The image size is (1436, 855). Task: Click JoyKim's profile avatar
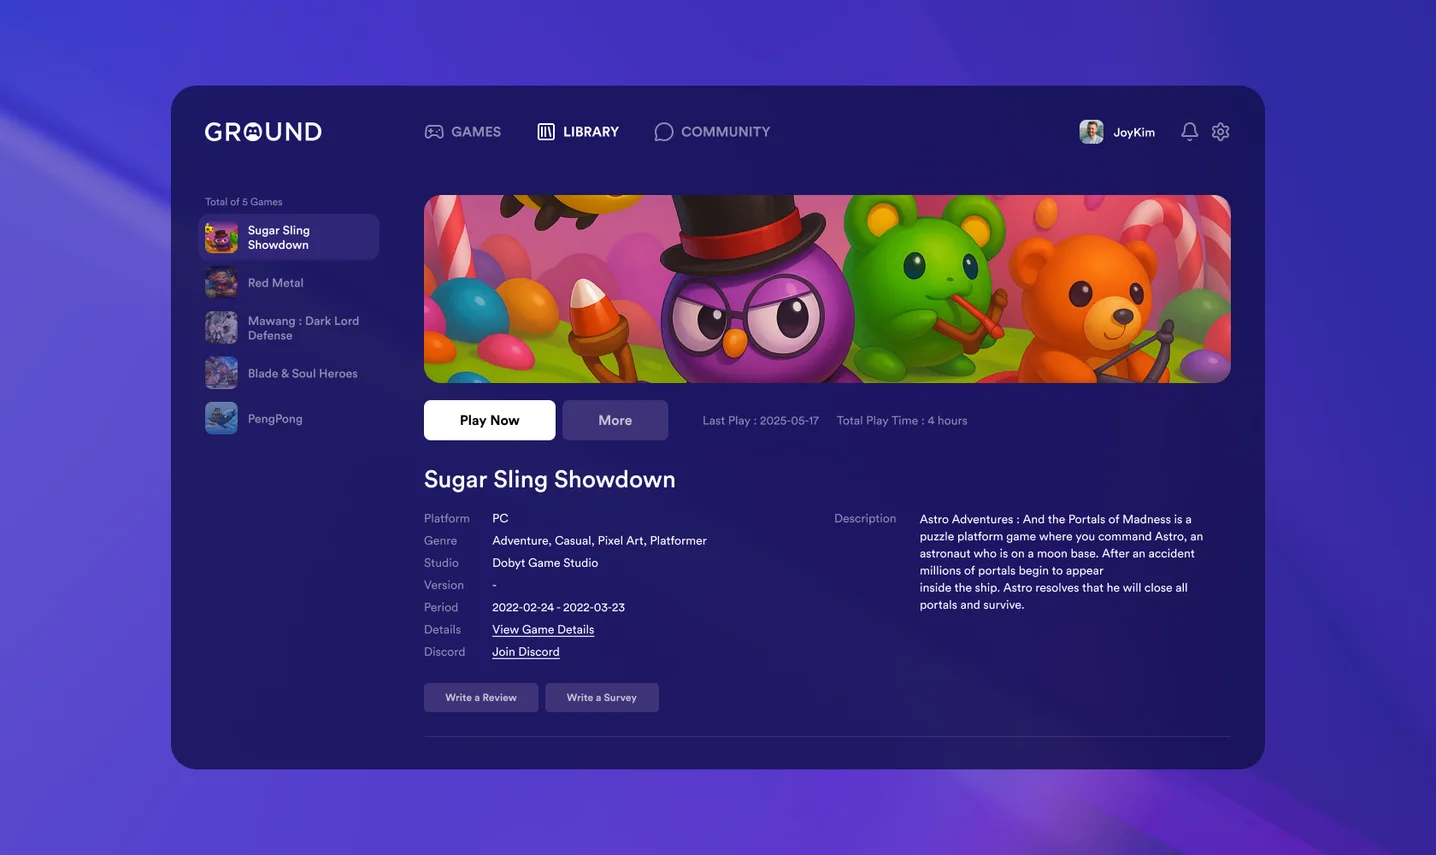click(x=1091, y=132)
